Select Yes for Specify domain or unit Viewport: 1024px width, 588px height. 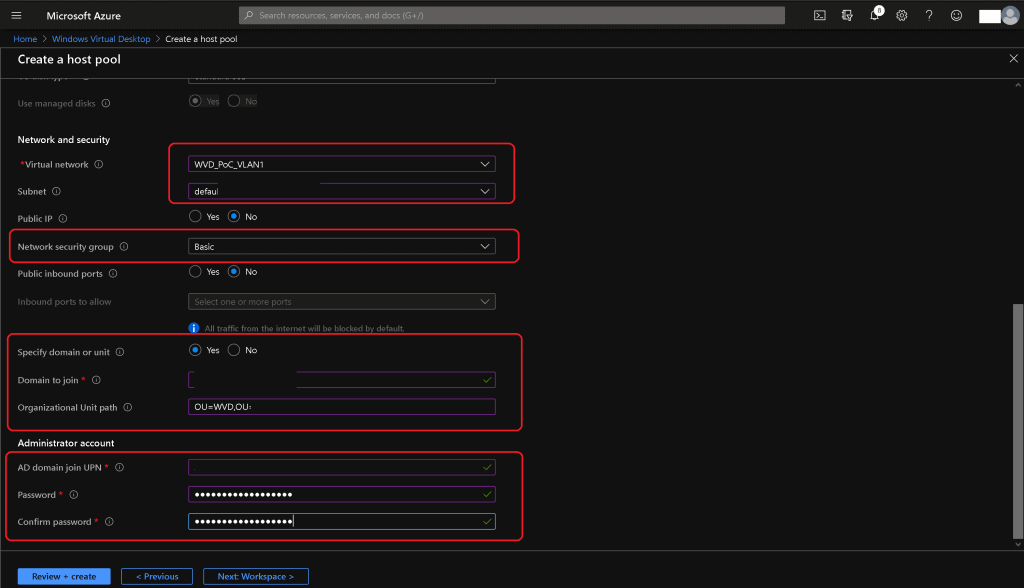tap(195, 350)
